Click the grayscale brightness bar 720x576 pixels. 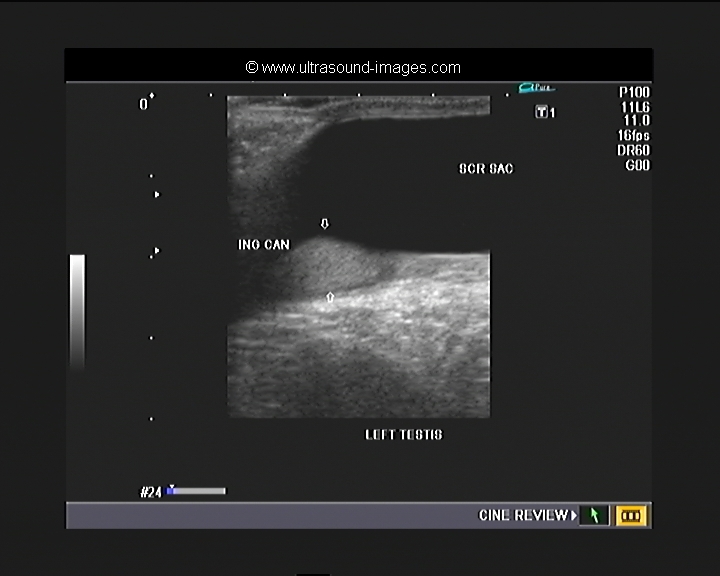pos(77,311)
